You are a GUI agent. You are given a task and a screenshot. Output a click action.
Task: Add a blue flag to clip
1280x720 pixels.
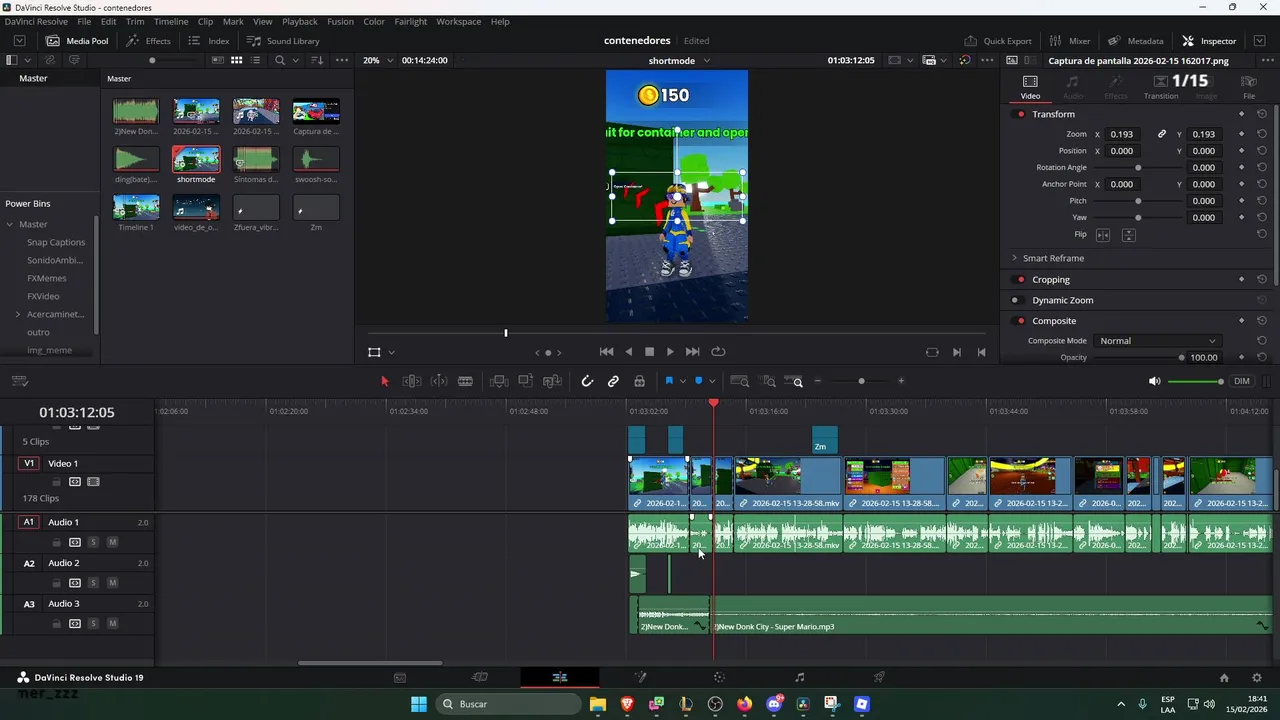click(669, 381)
